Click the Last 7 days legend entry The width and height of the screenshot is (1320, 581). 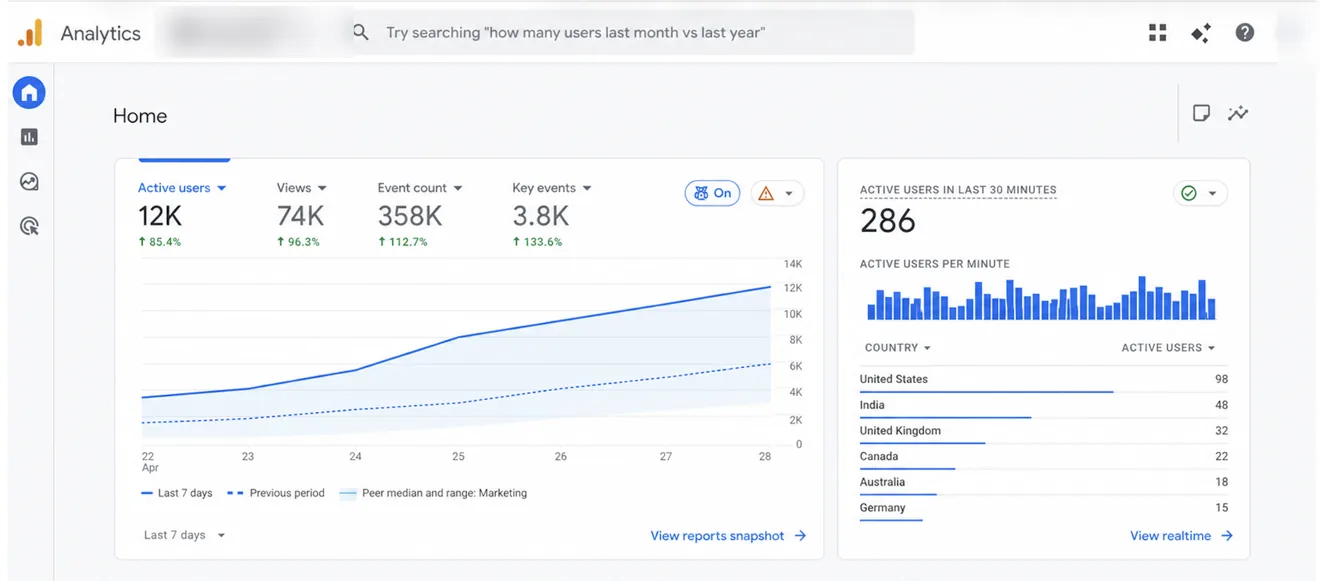click(x=177, y=493)
